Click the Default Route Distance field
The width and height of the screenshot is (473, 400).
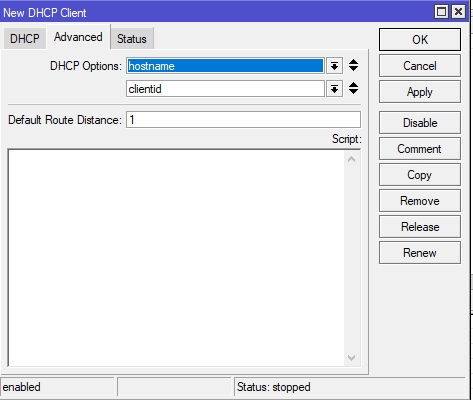pos(243,120)
